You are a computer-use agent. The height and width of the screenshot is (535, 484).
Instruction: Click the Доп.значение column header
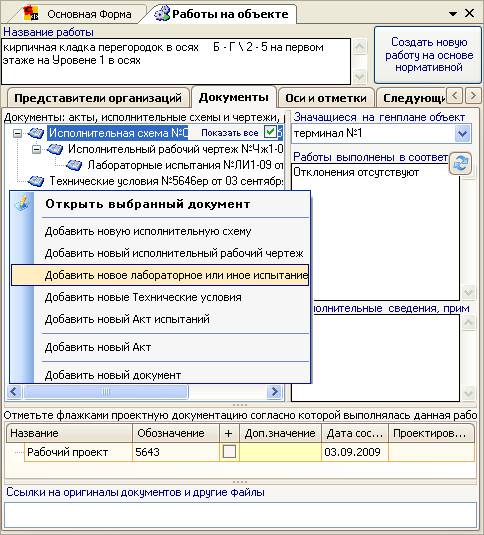(280, 433)
